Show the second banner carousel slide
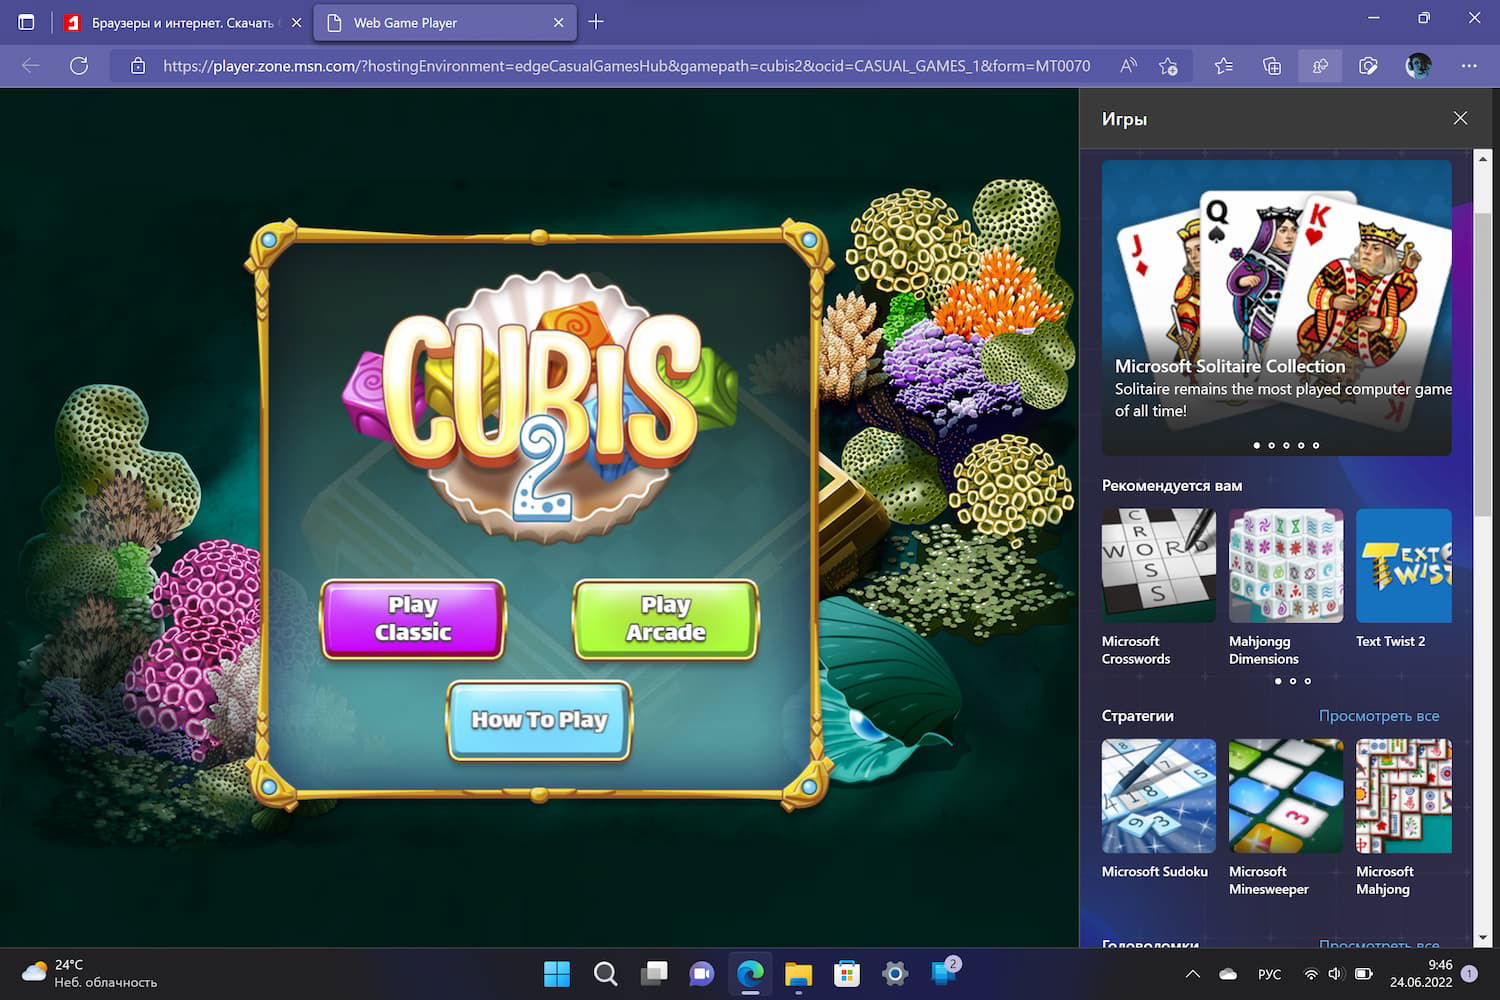Image resolution: width=1500 pixels, height=1000 pixels. tap(1271, 445)
